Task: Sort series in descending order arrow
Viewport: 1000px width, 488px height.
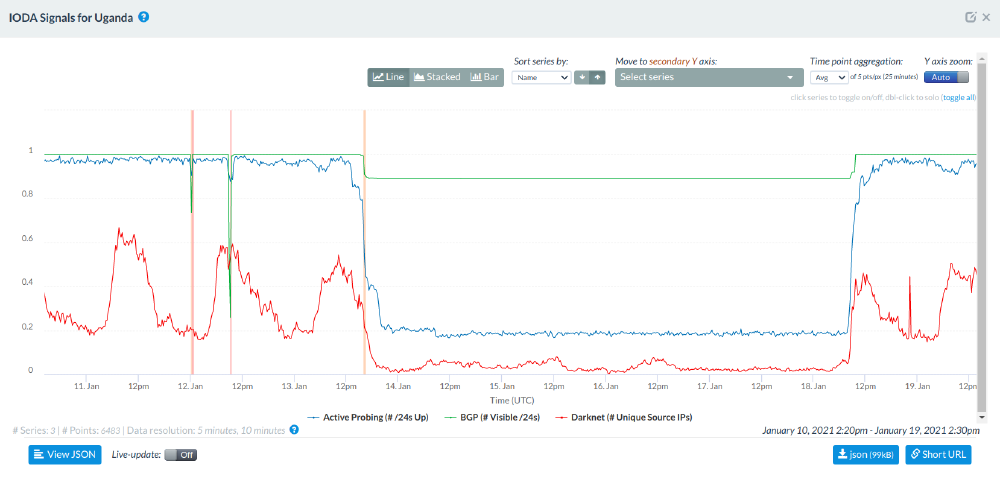Action: [582, 77]
